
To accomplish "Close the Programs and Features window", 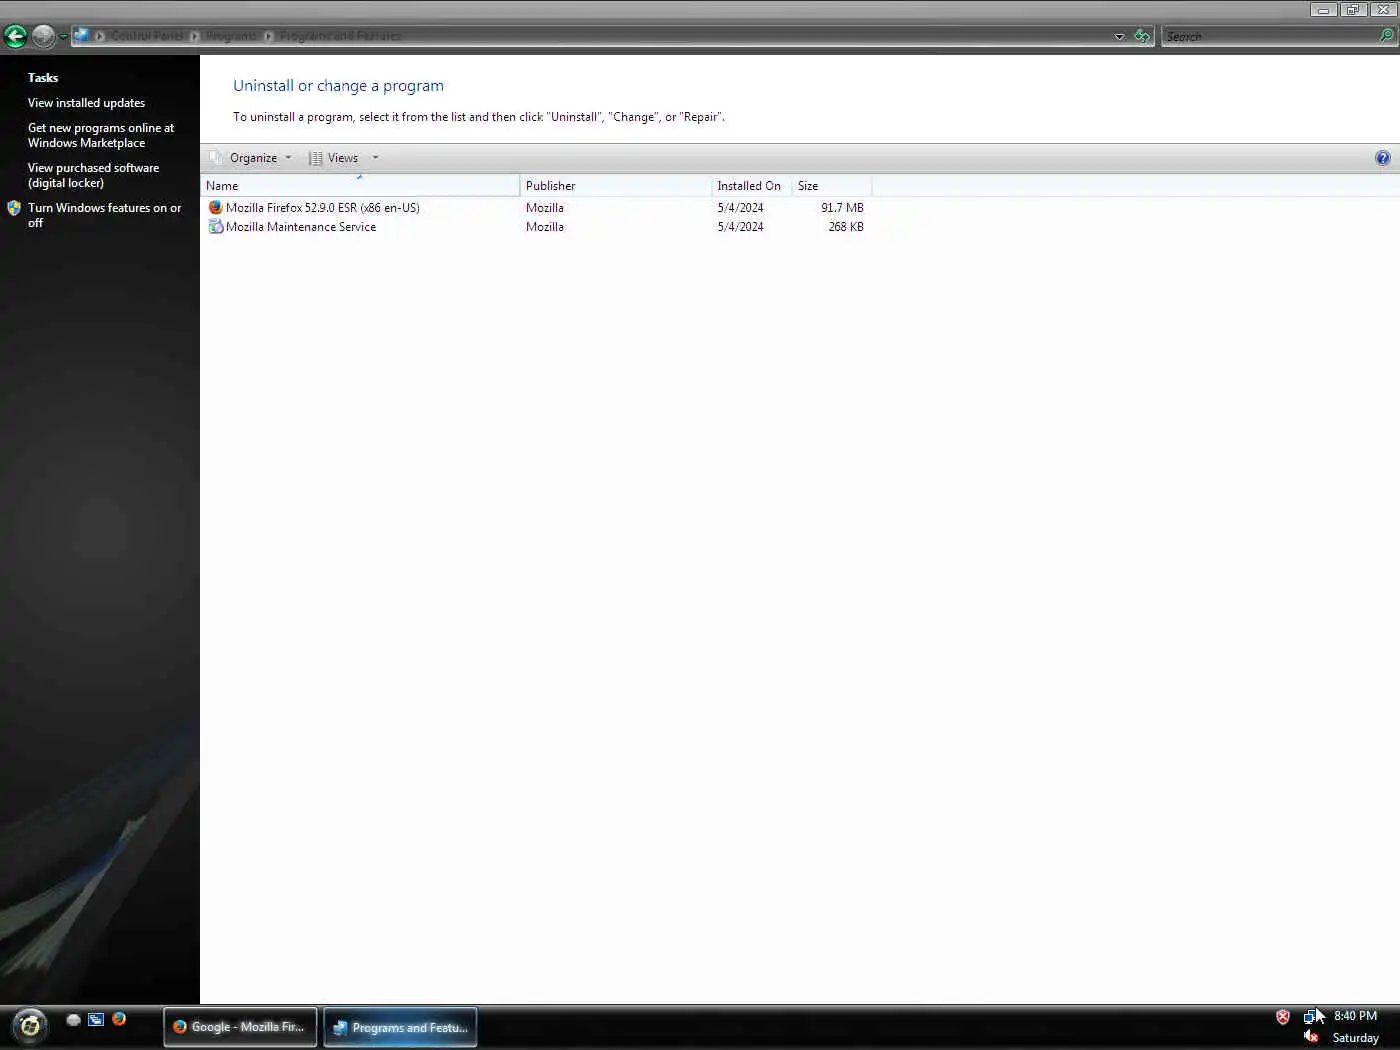I will [x=1383, y=10].
